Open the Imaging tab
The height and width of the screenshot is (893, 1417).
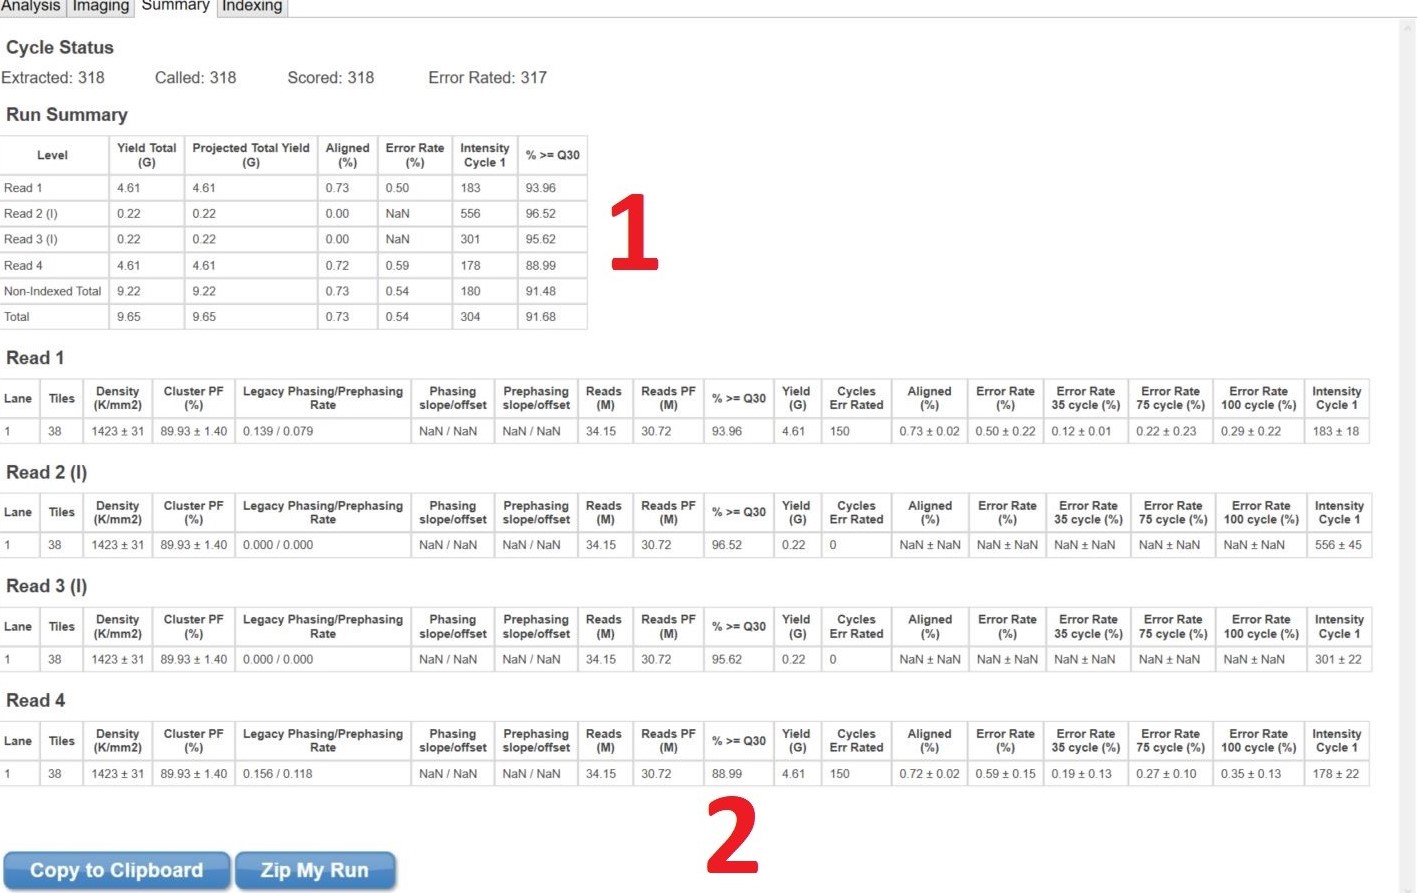click(100, 6)
